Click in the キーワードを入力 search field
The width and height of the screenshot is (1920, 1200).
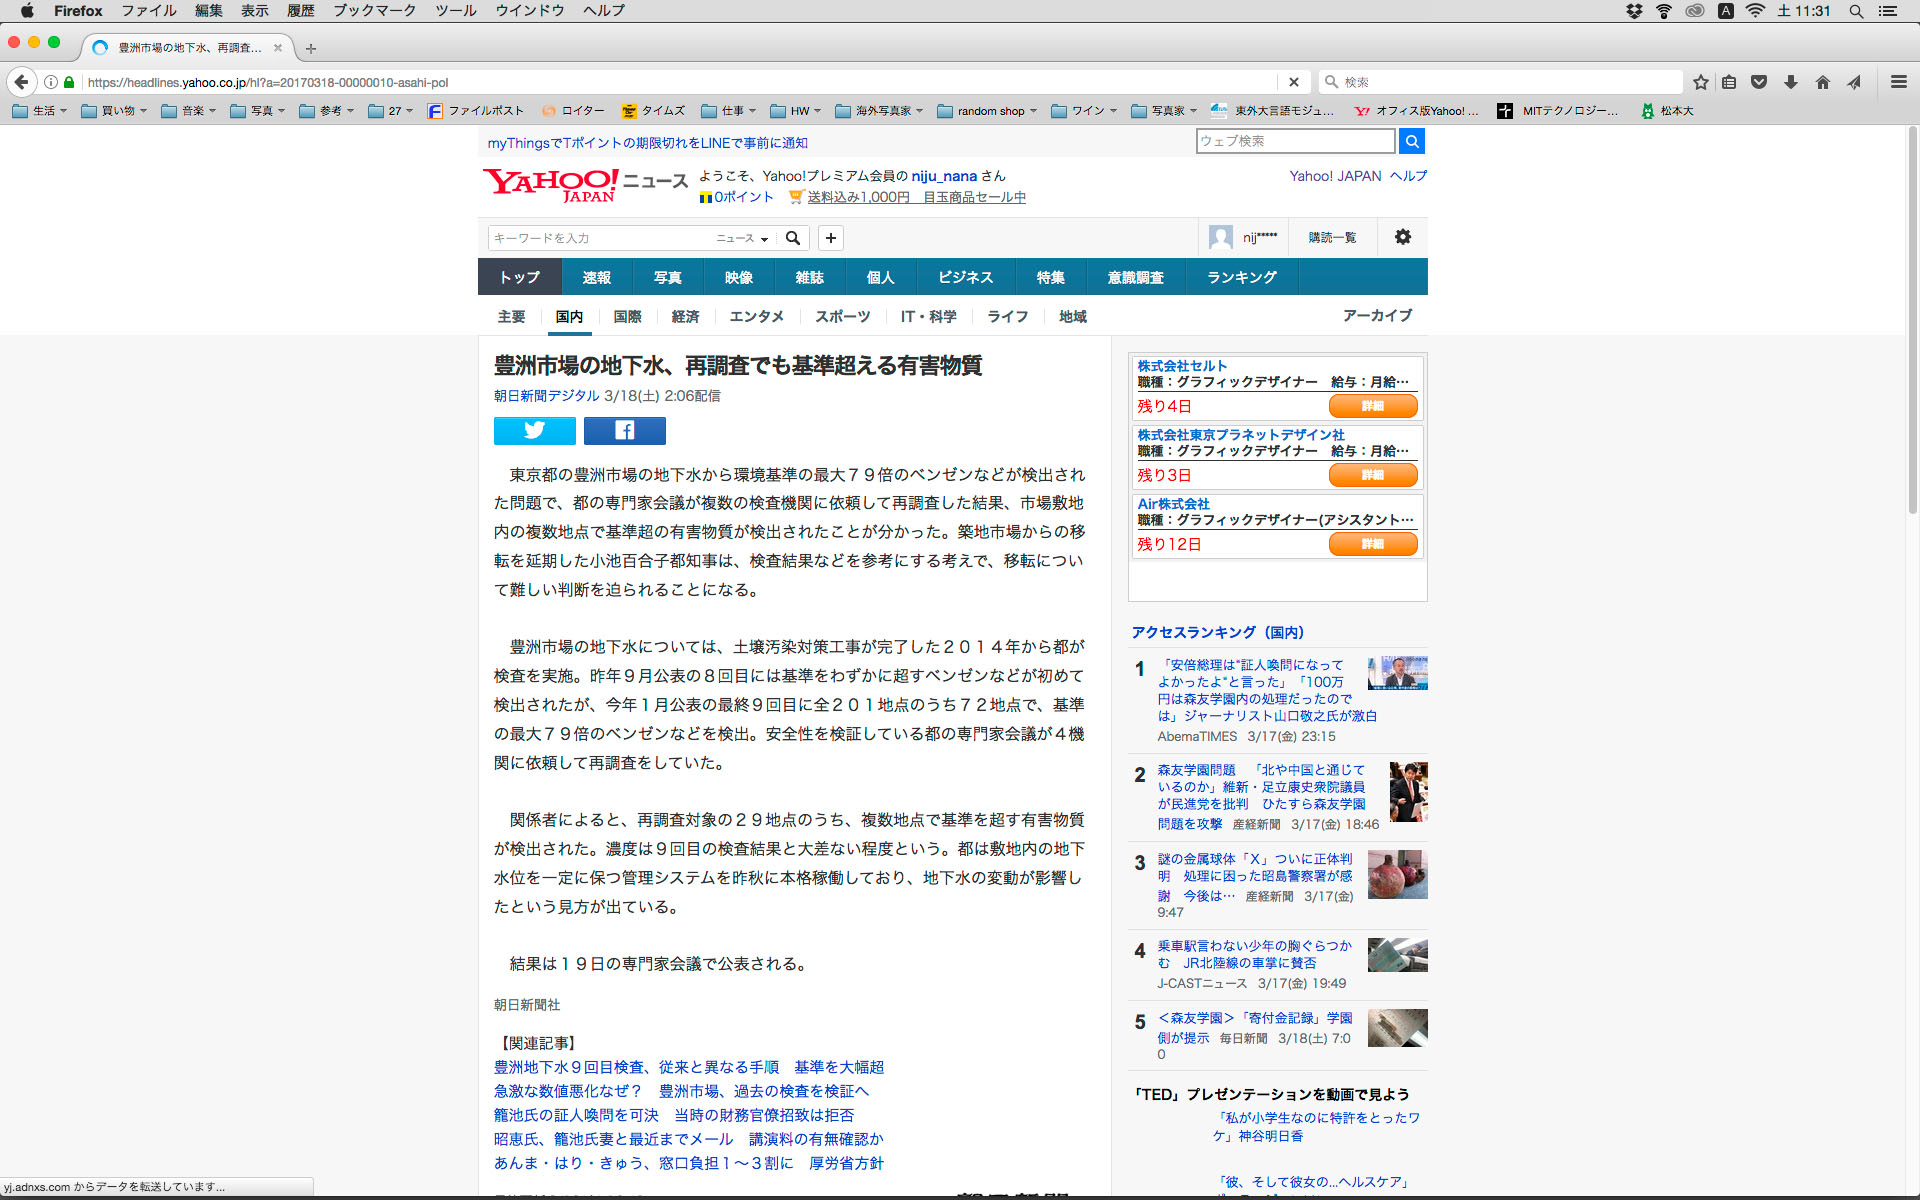click(600, 238)
